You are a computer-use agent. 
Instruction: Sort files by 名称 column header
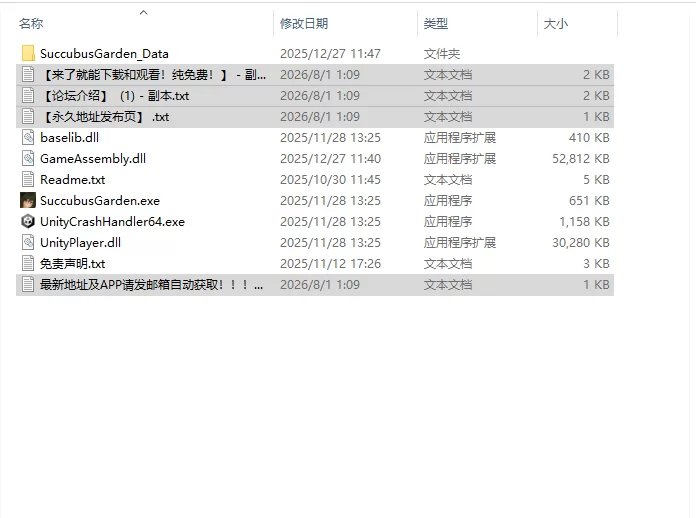31,24
